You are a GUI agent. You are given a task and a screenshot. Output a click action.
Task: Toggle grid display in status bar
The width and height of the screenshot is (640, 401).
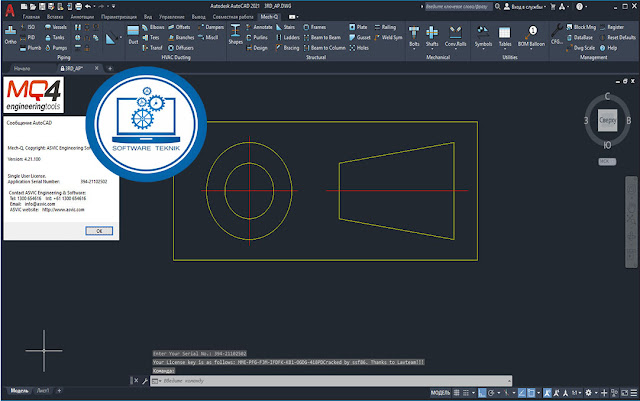point(457,393)
